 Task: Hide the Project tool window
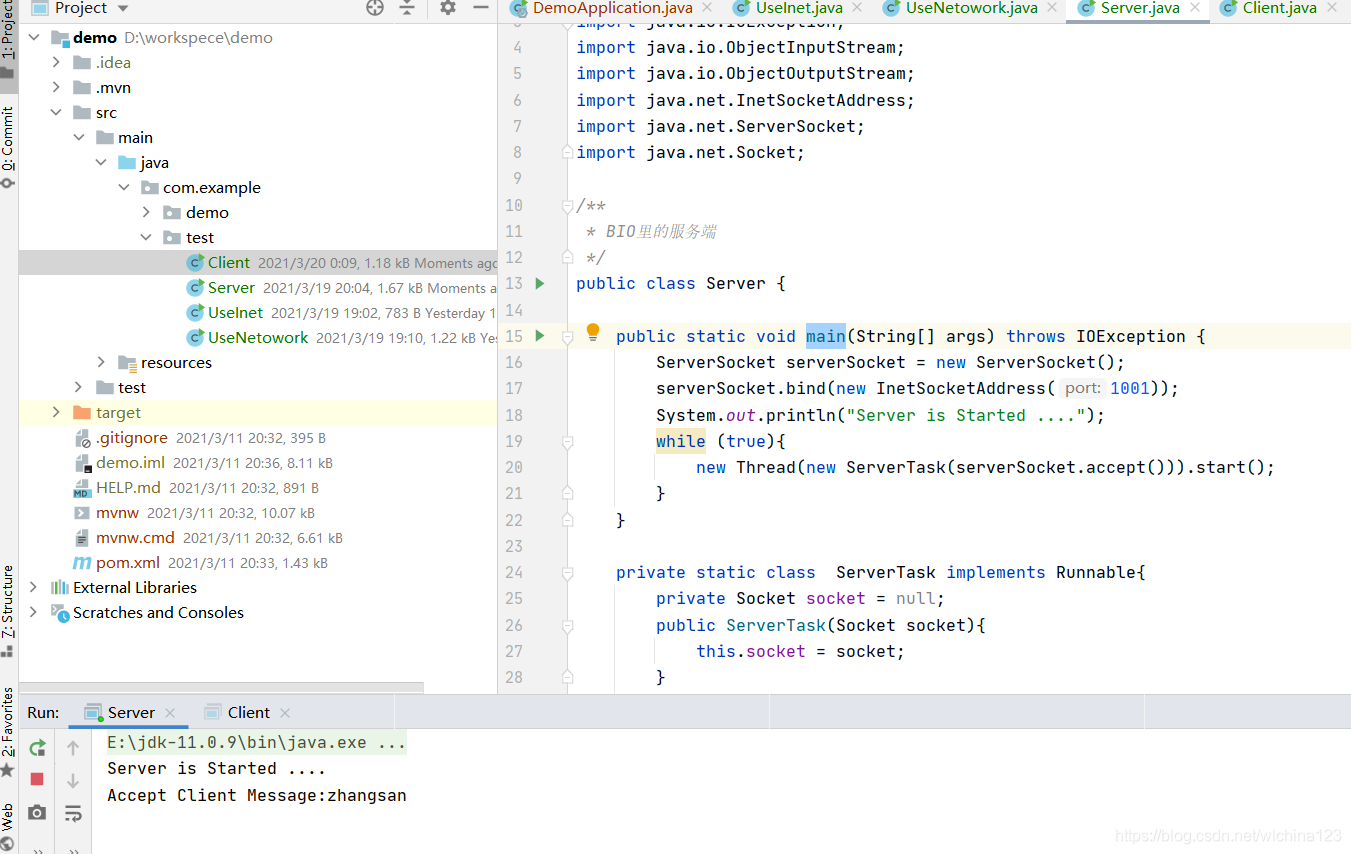tap(481, 8)
